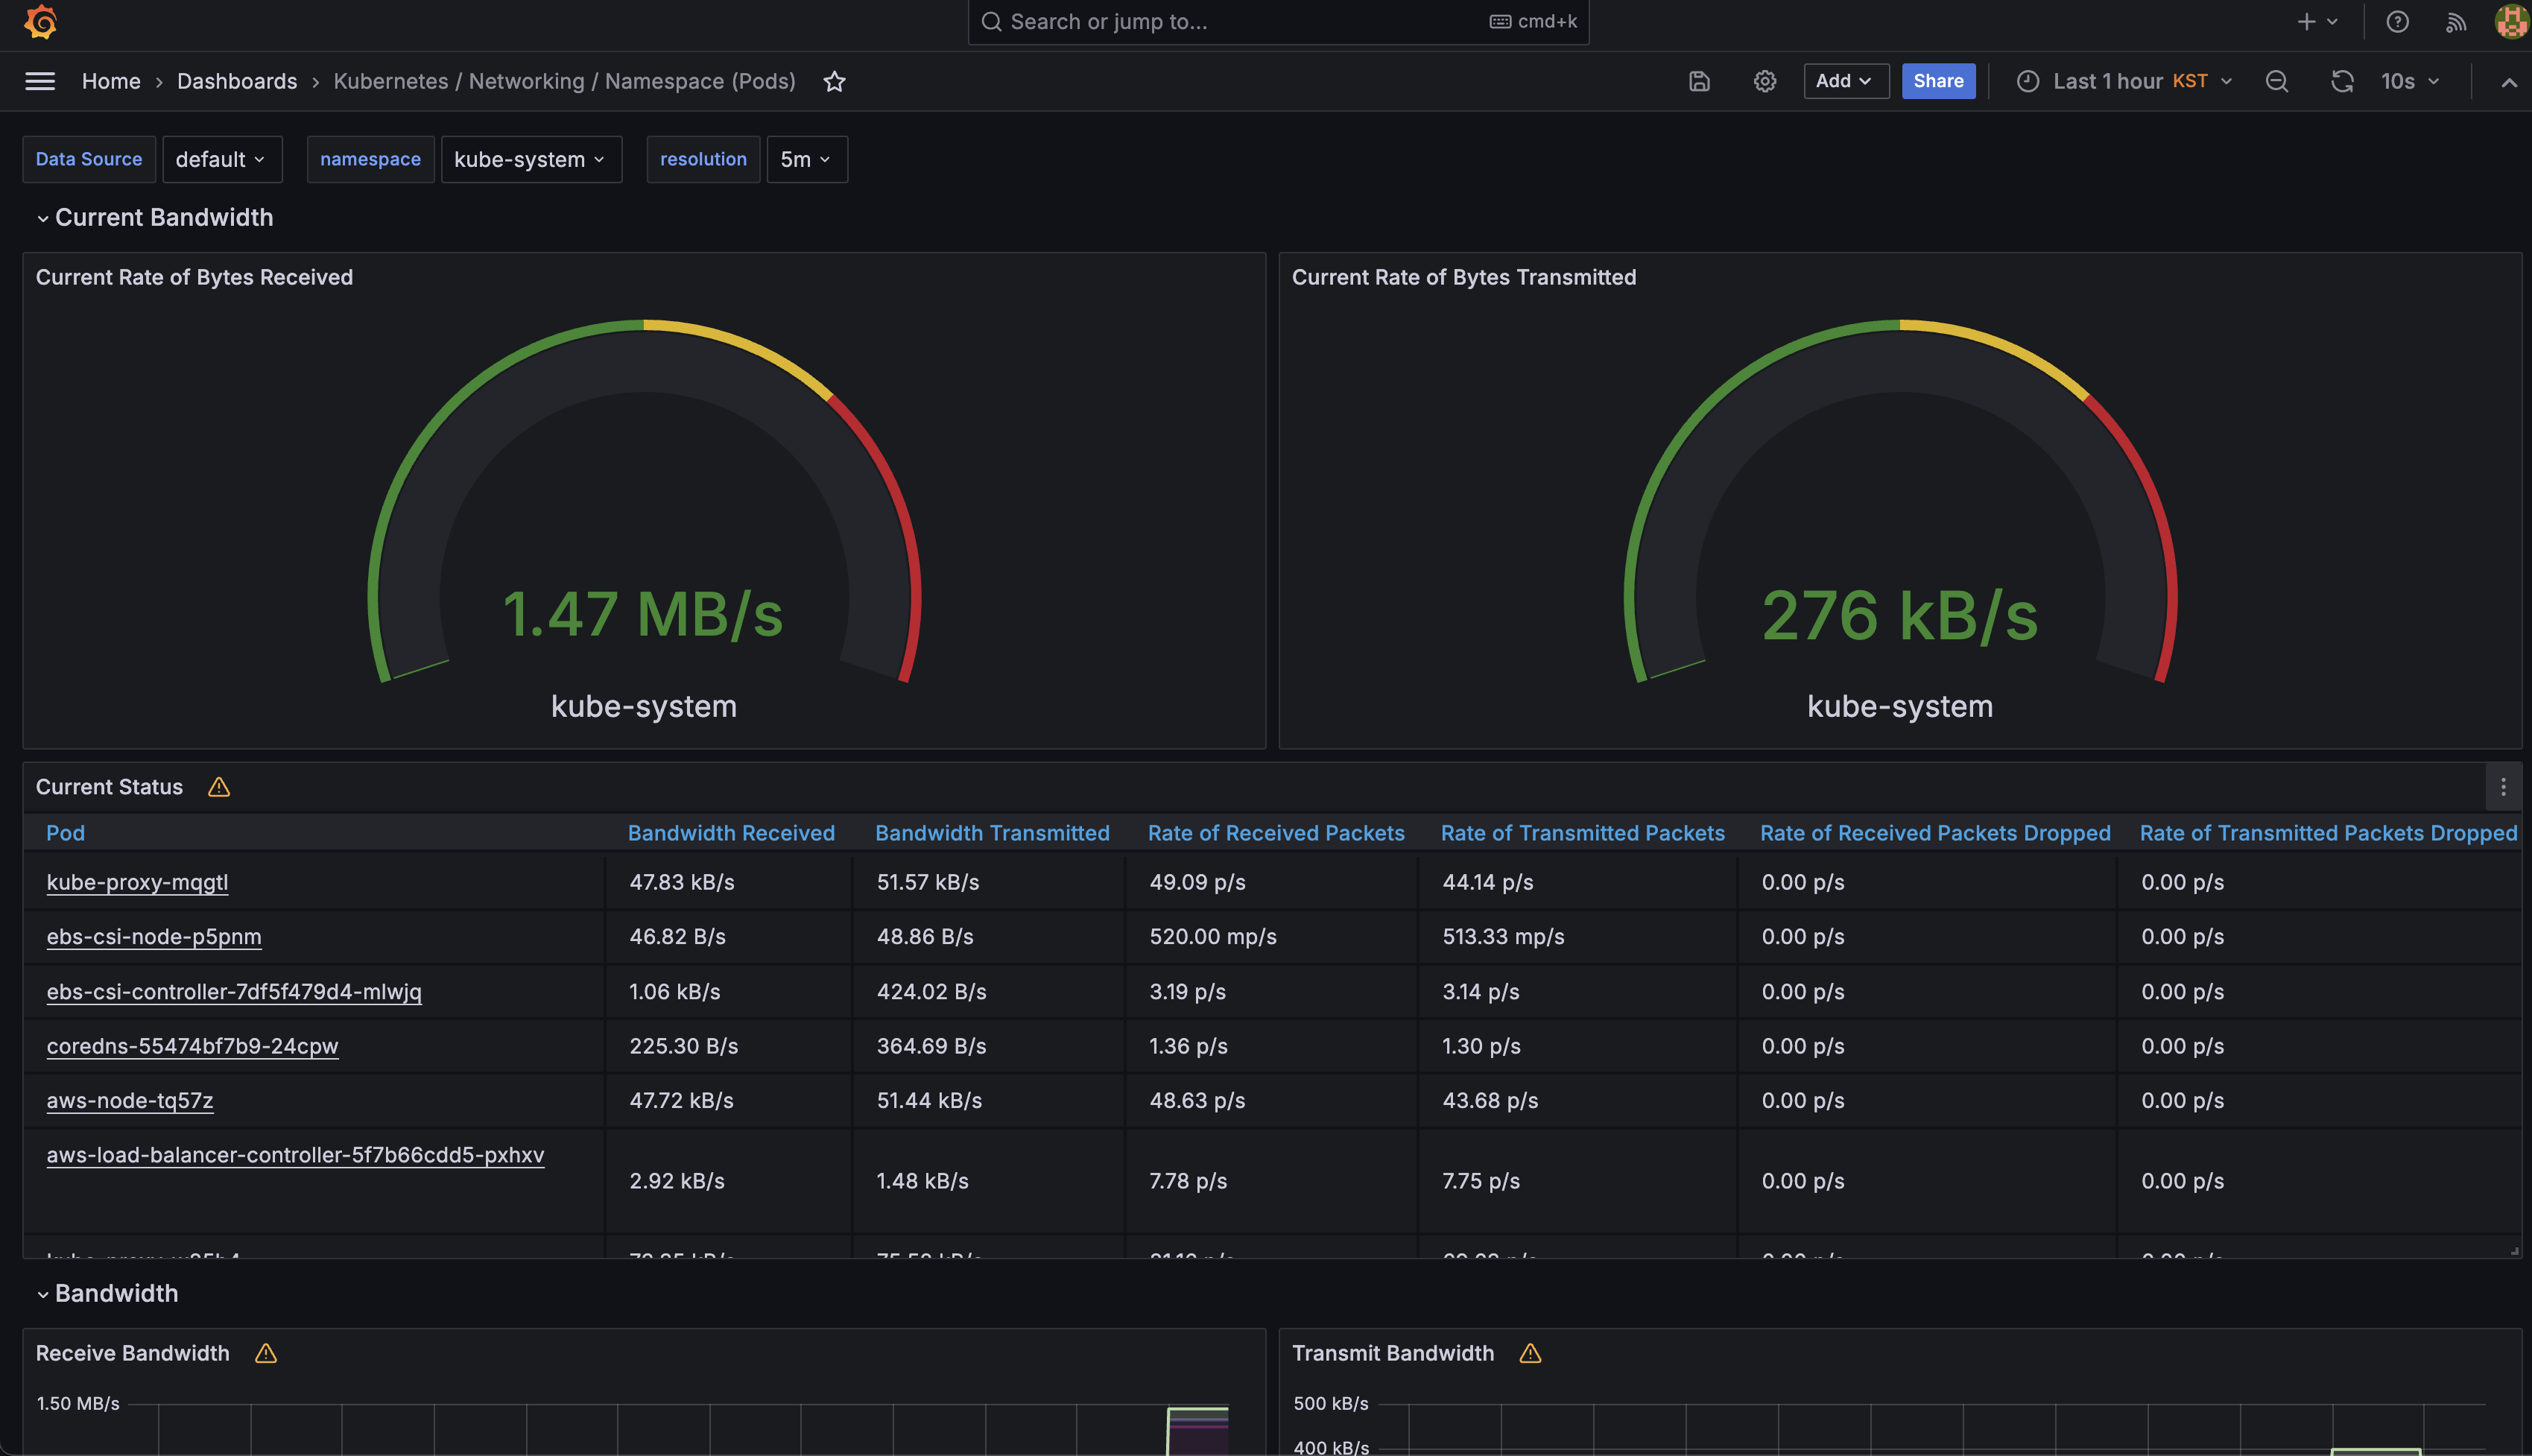Click the refresh dashboard icon
Image resolution: width=2532 pixels, height=1456 pixels.
(2342, 81)
